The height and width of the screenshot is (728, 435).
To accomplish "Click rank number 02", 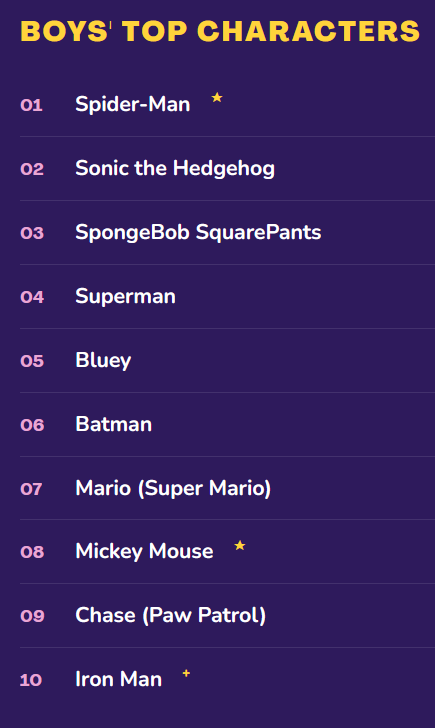I will tap(32, 169).
